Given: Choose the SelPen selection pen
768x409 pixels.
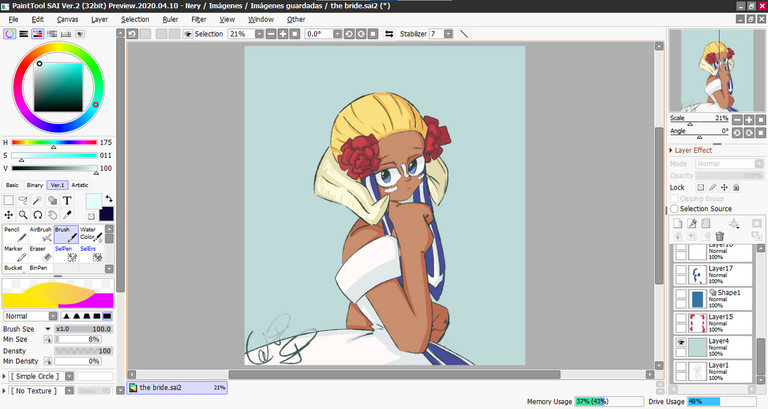Looking at the screenshot, I should (x=66, y=254).
